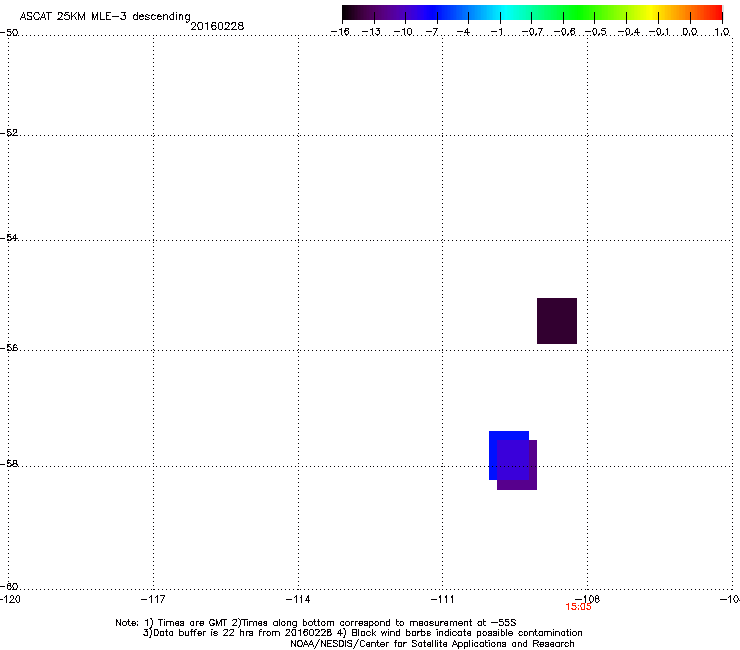
Task: Click the colorbar label -1
Action: pos(496,32)
